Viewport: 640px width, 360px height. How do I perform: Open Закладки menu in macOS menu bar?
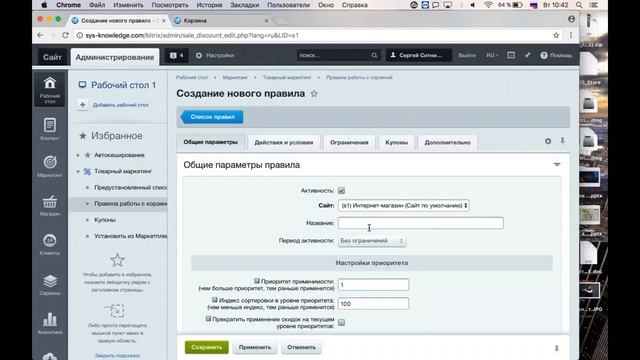[x=244, y=5]
